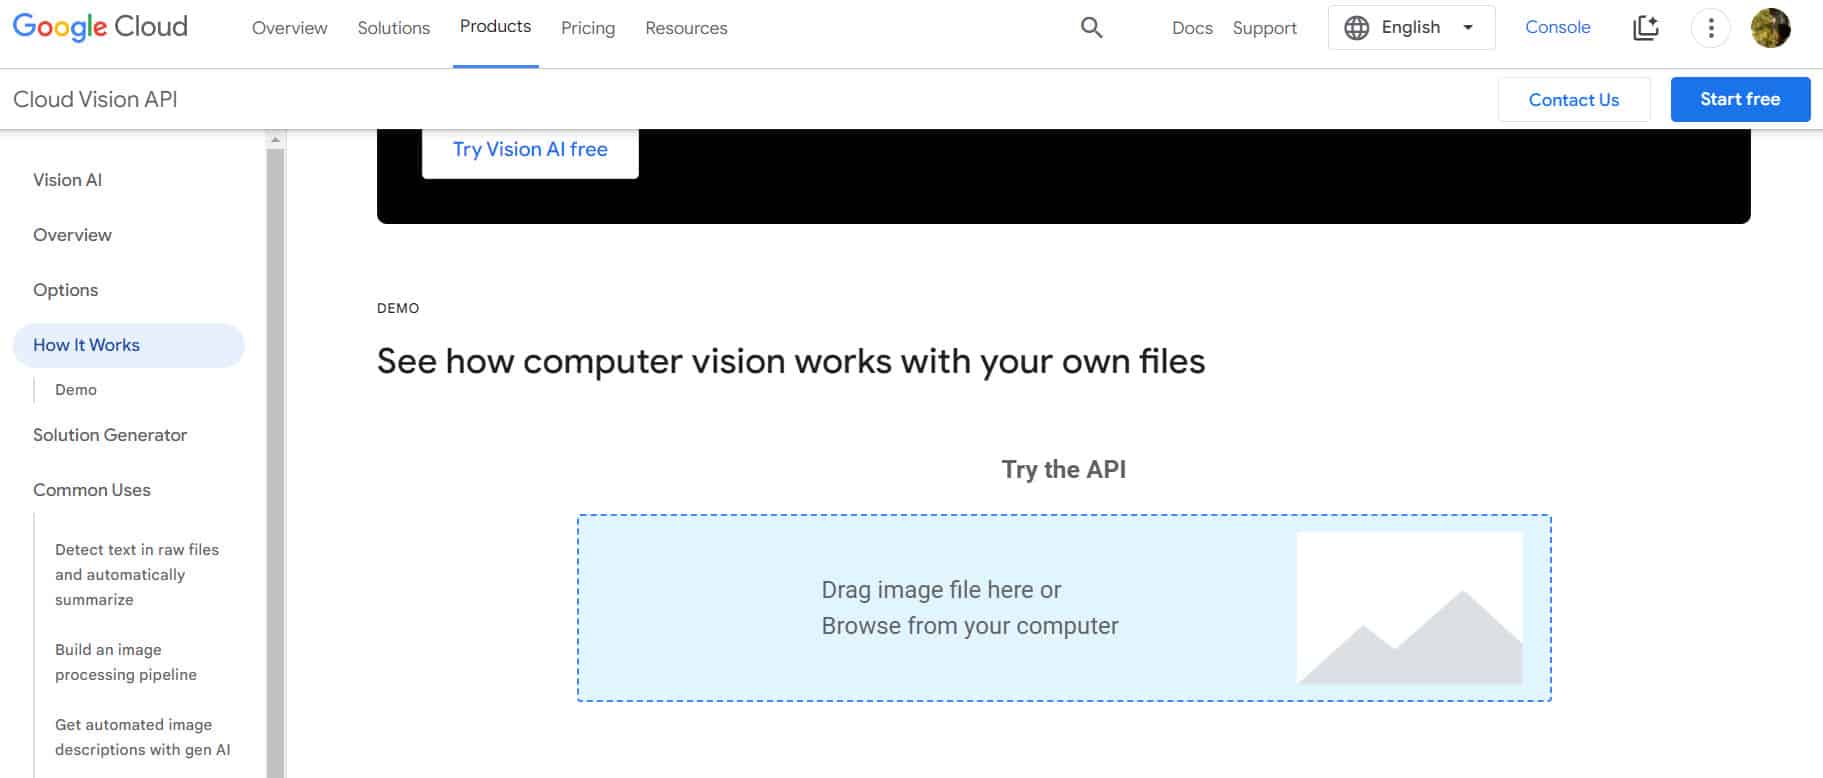
Task: Click the Start free button
Action: tap(1740, 99)
